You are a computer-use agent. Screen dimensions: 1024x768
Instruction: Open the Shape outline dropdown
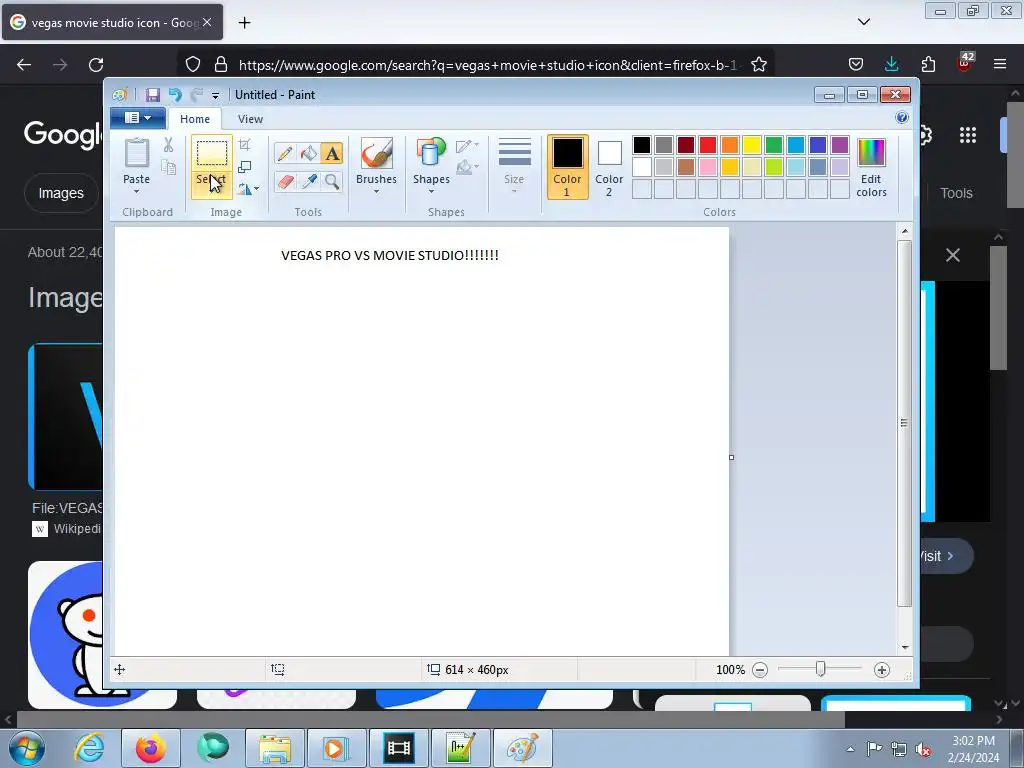pos(468,146)
